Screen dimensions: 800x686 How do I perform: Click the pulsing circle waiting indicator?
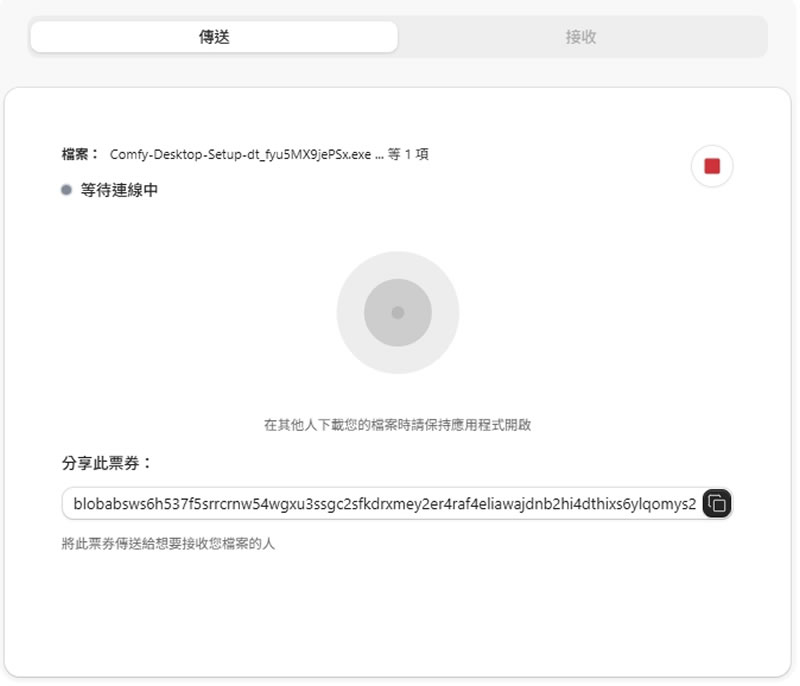[398, 313]
